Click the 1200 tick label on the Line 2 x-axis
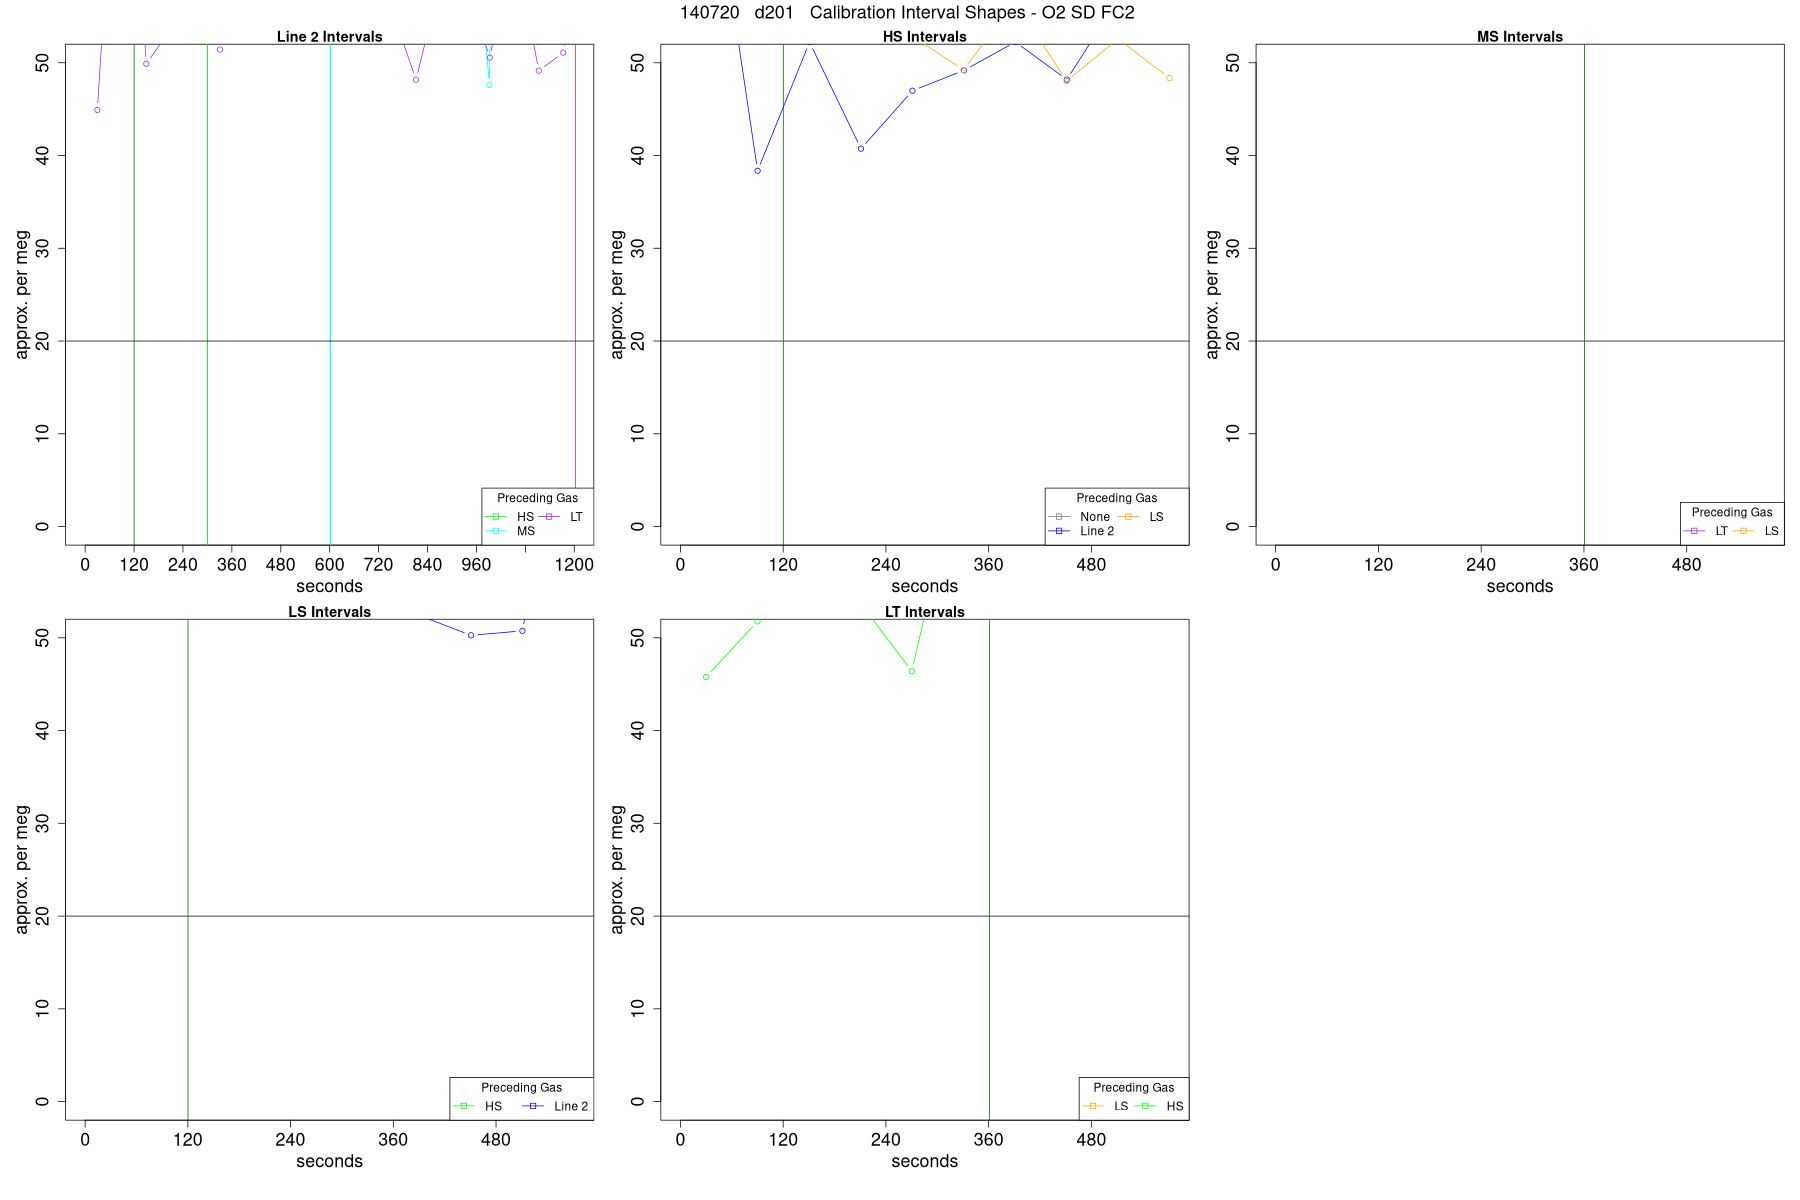The width and height of the screenshot is (1800, 1200). point(574,565)
